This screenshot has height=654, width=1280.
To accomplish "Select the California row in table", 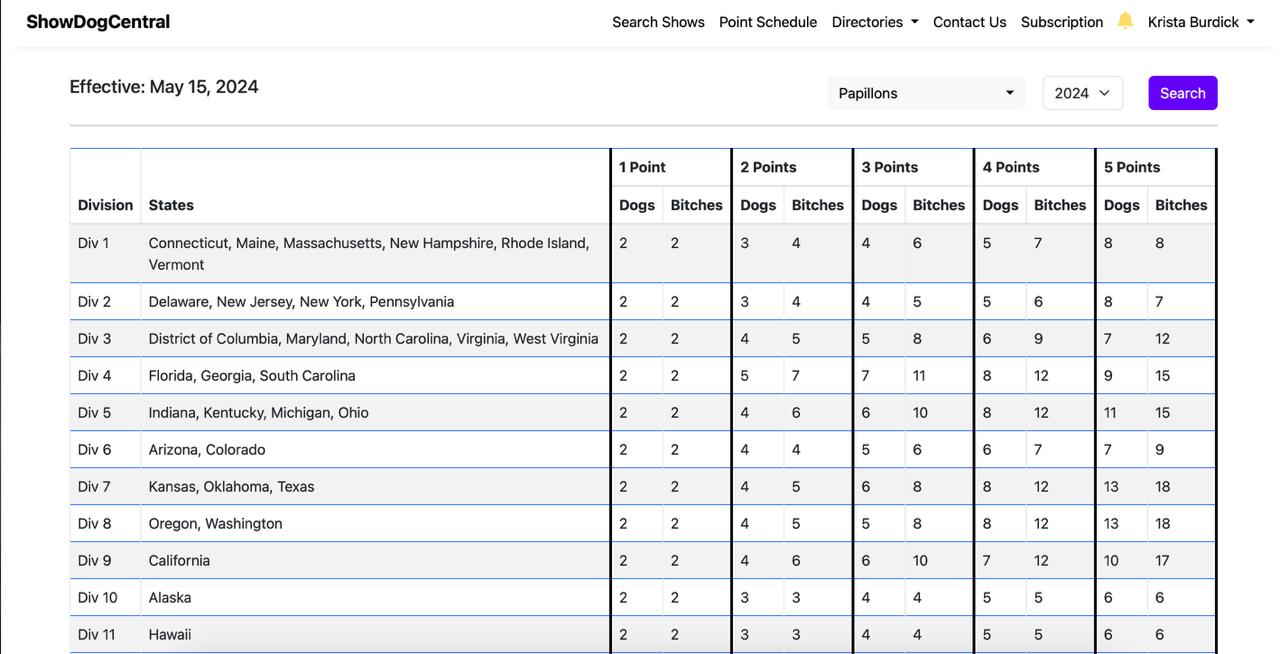I will pyautogui.click(x=179, y=561).
